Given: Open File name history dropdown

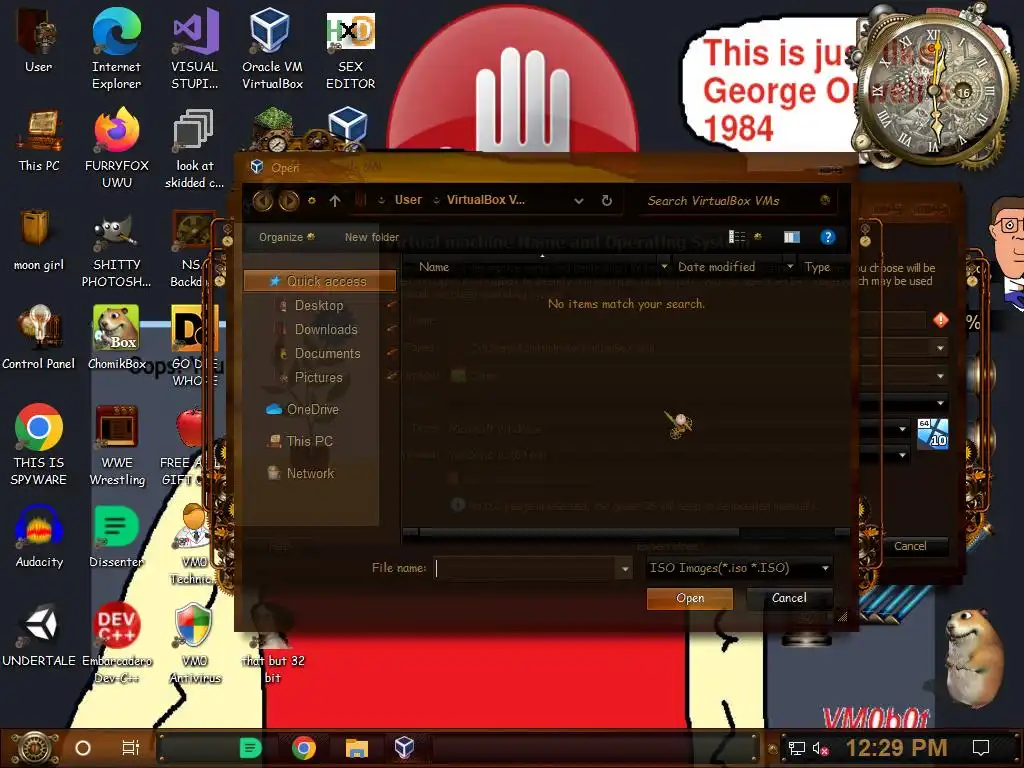Looking at the screenshot, I should click(624, 569).
